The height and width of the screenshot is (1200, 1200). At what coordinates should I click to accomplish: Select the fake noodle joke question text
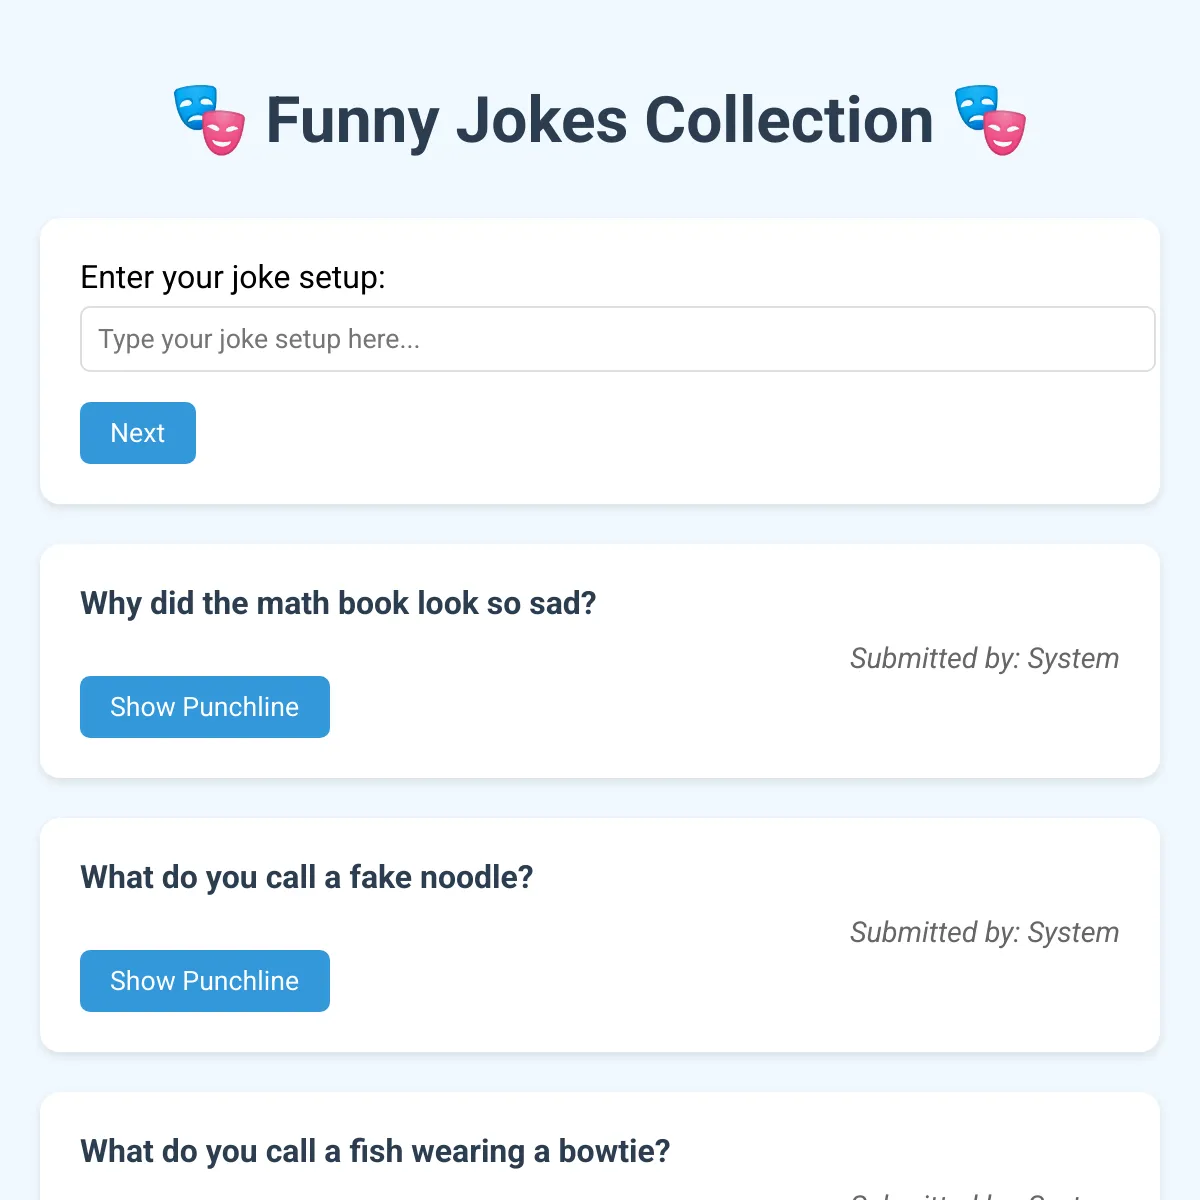(x=306, y=877)
